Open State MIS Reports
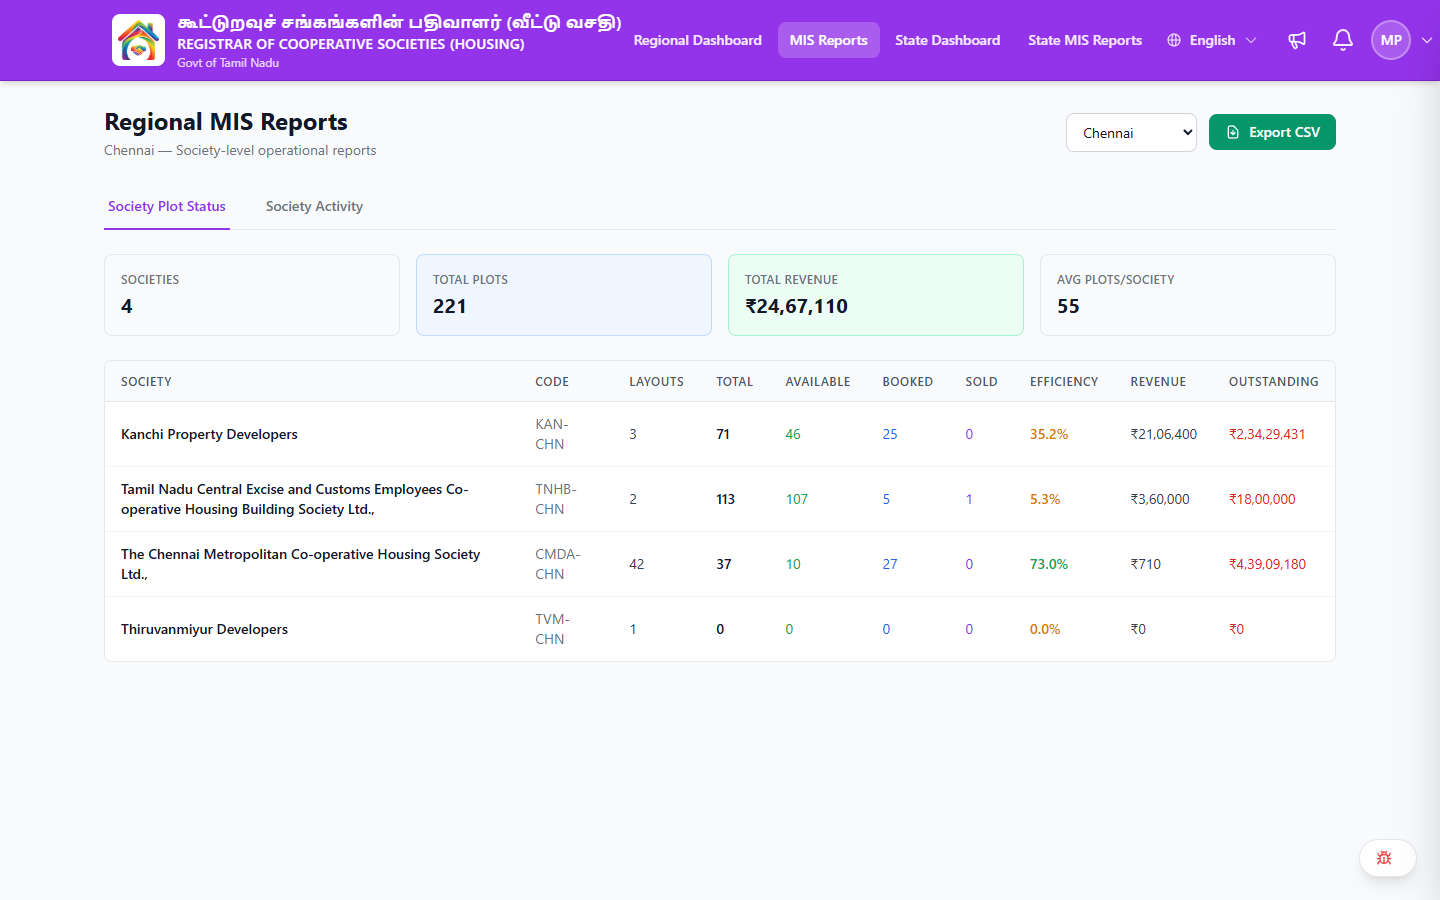1440x900 pixels. point(1085,40)
